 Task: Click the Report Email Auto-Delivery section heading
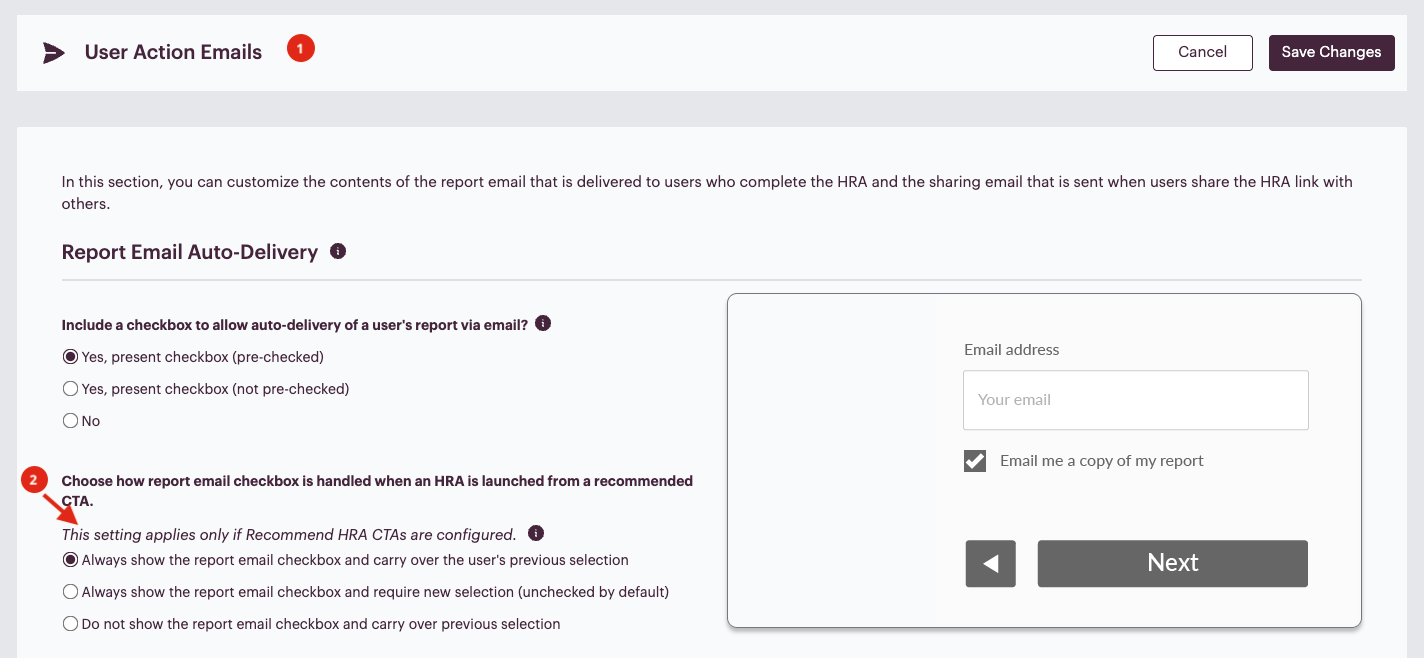(x=190, y=252)
